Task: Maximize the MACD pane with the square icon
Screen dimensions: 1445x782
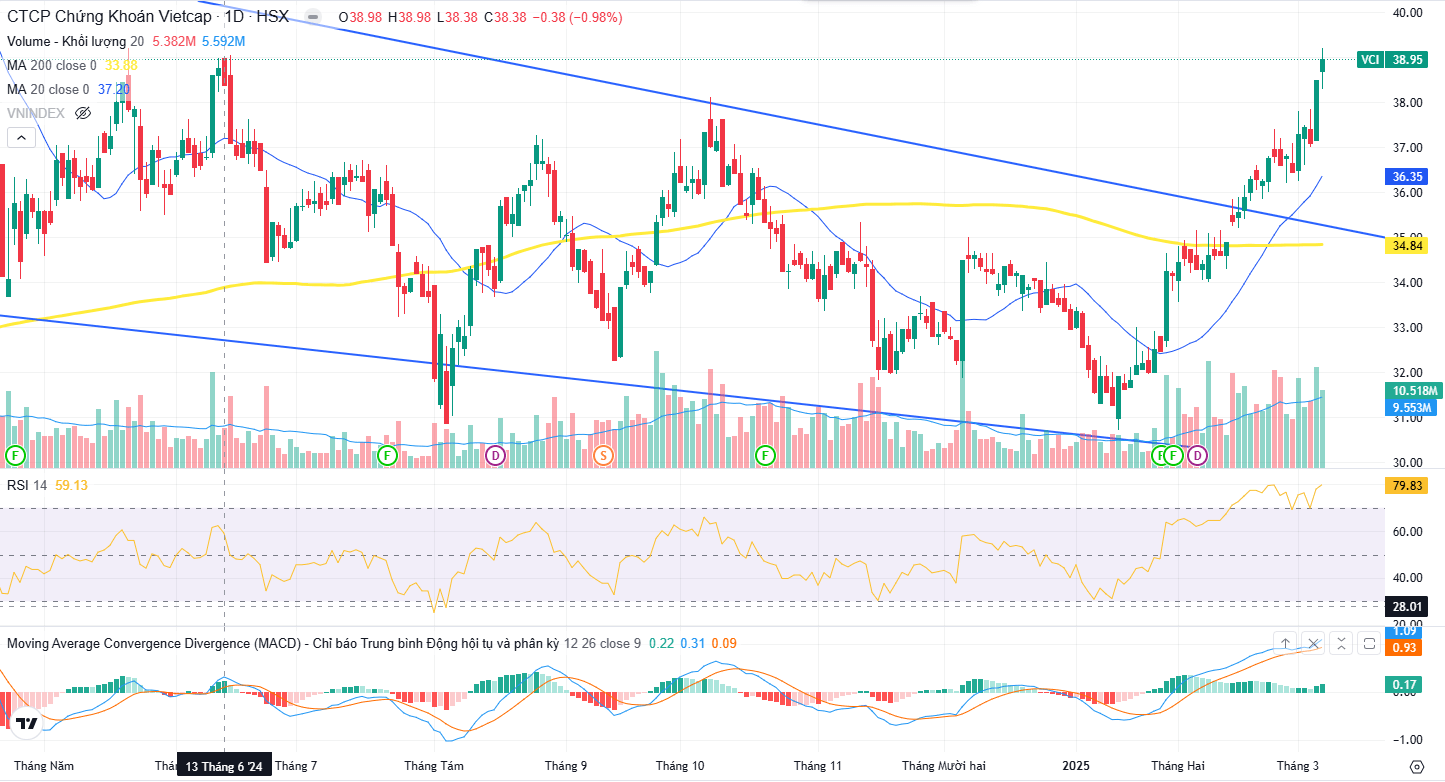Action: pos(1370,643)
